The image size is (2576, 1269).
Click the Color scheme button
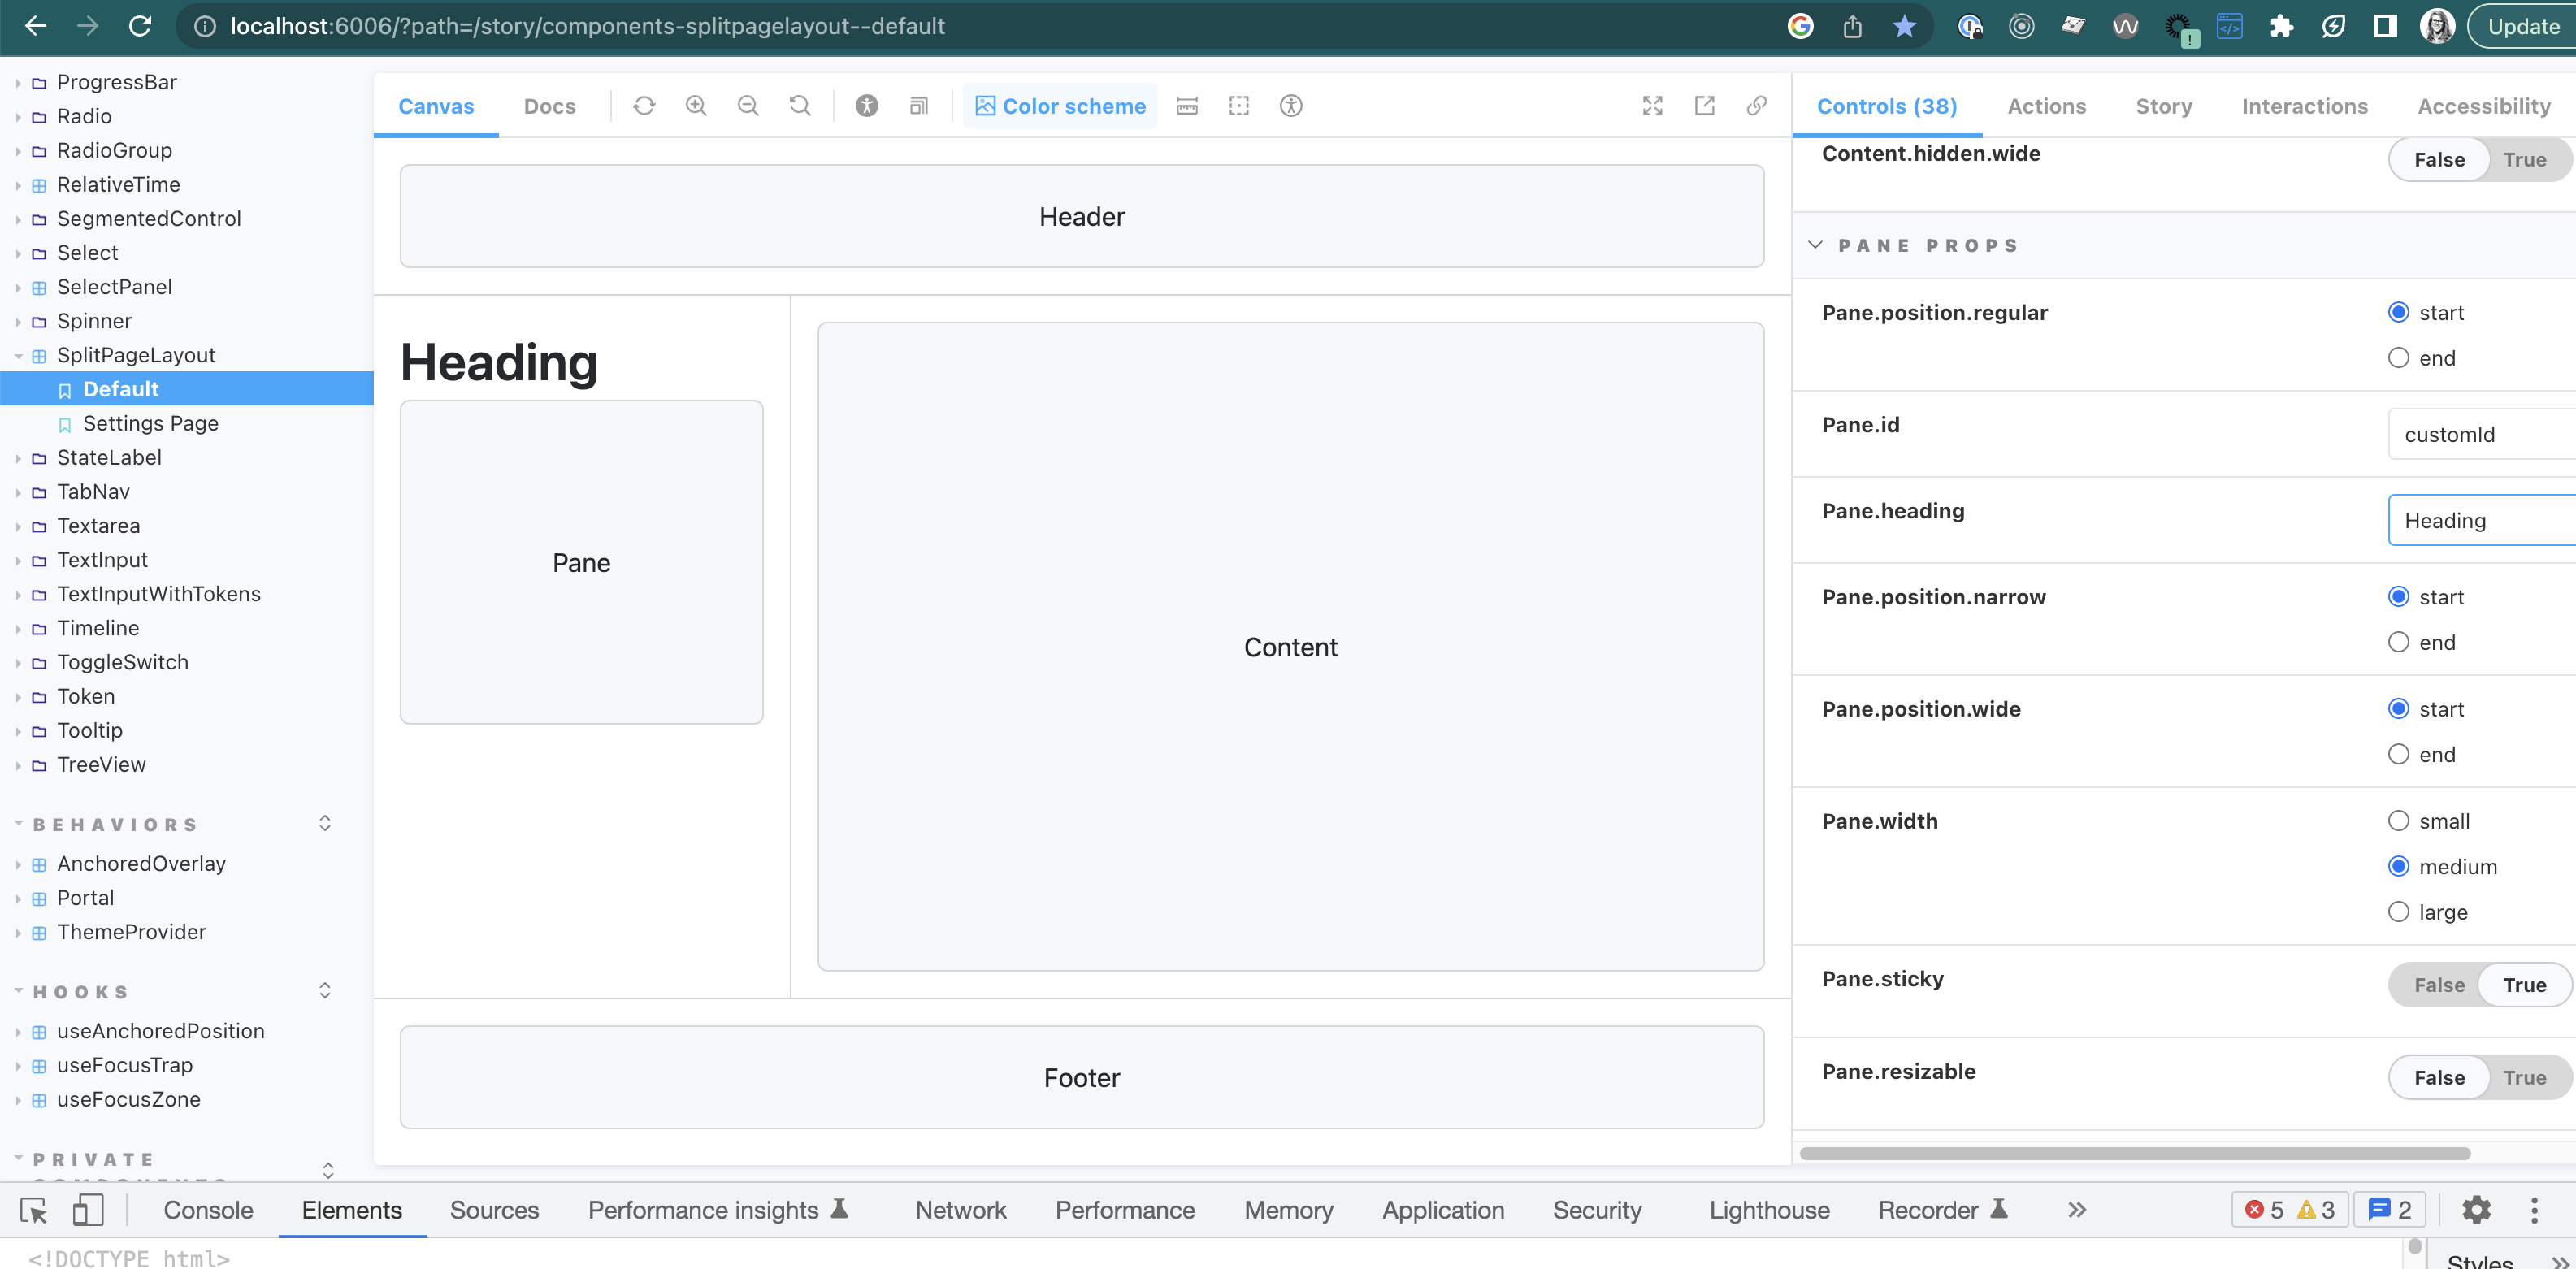(1060, 106)
